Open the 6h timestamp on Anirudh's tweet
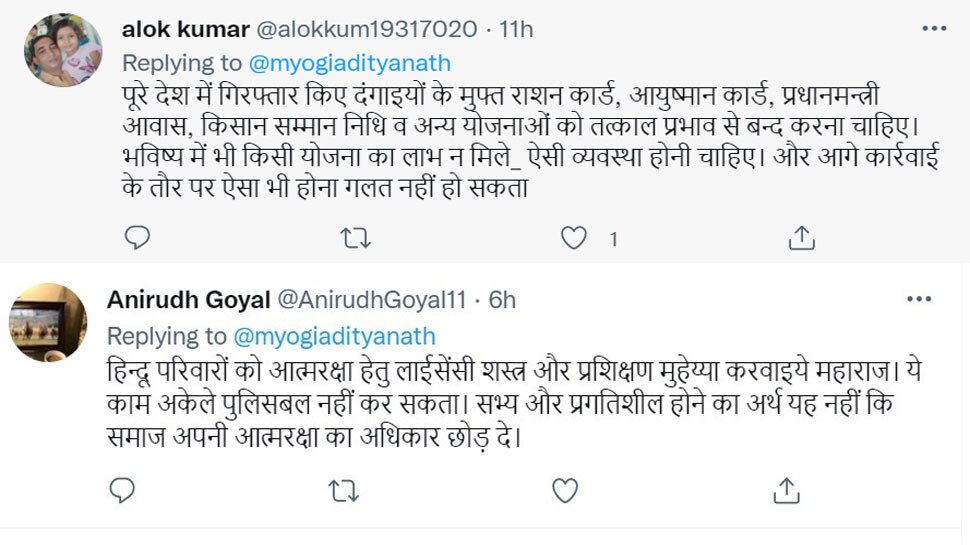 click(x=500, y=299)
